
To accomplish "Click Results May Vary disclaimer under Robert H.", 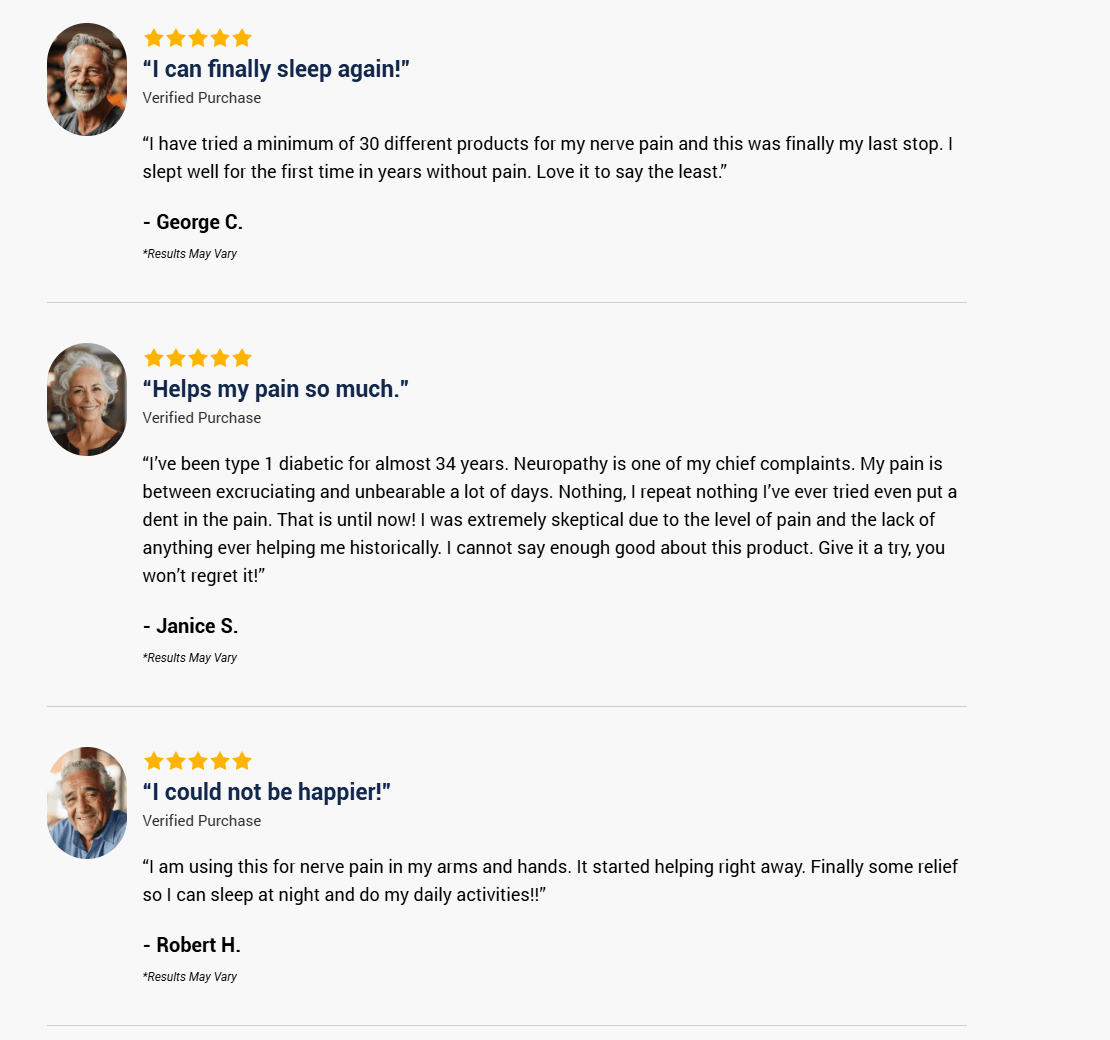I will coord(190,977).
